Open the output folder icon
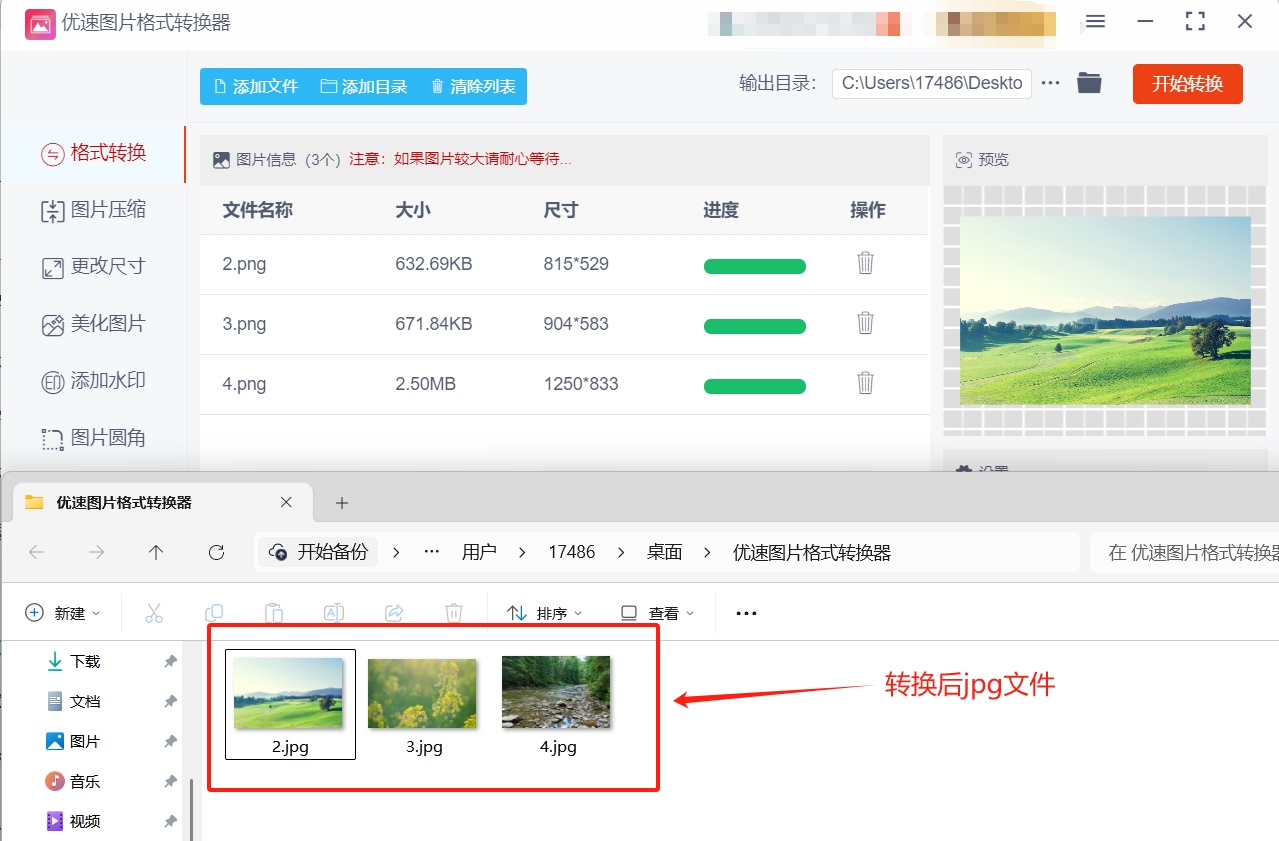Screen dimensions: 1279x841 [x=1089, y=83]
